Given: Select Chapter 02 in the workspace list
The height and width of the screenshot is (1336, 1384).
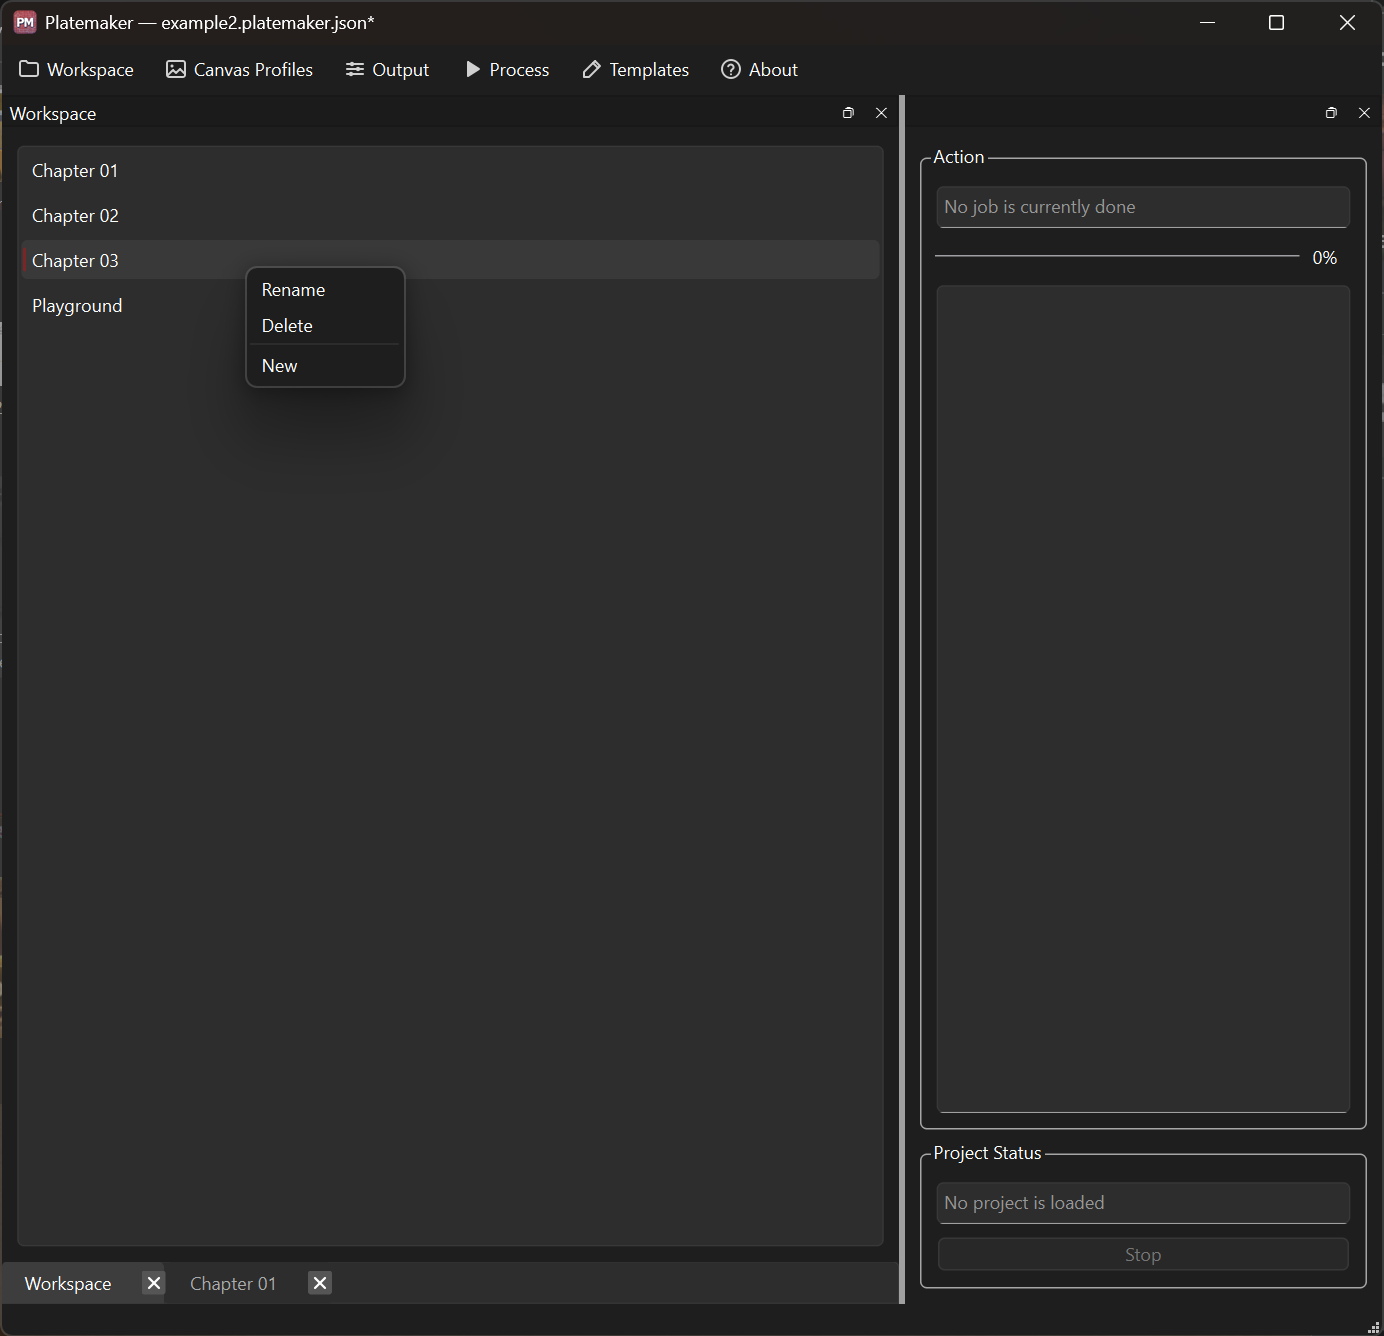Looking at the screenshot, I should pyautogui.click(x=450, y=216).
